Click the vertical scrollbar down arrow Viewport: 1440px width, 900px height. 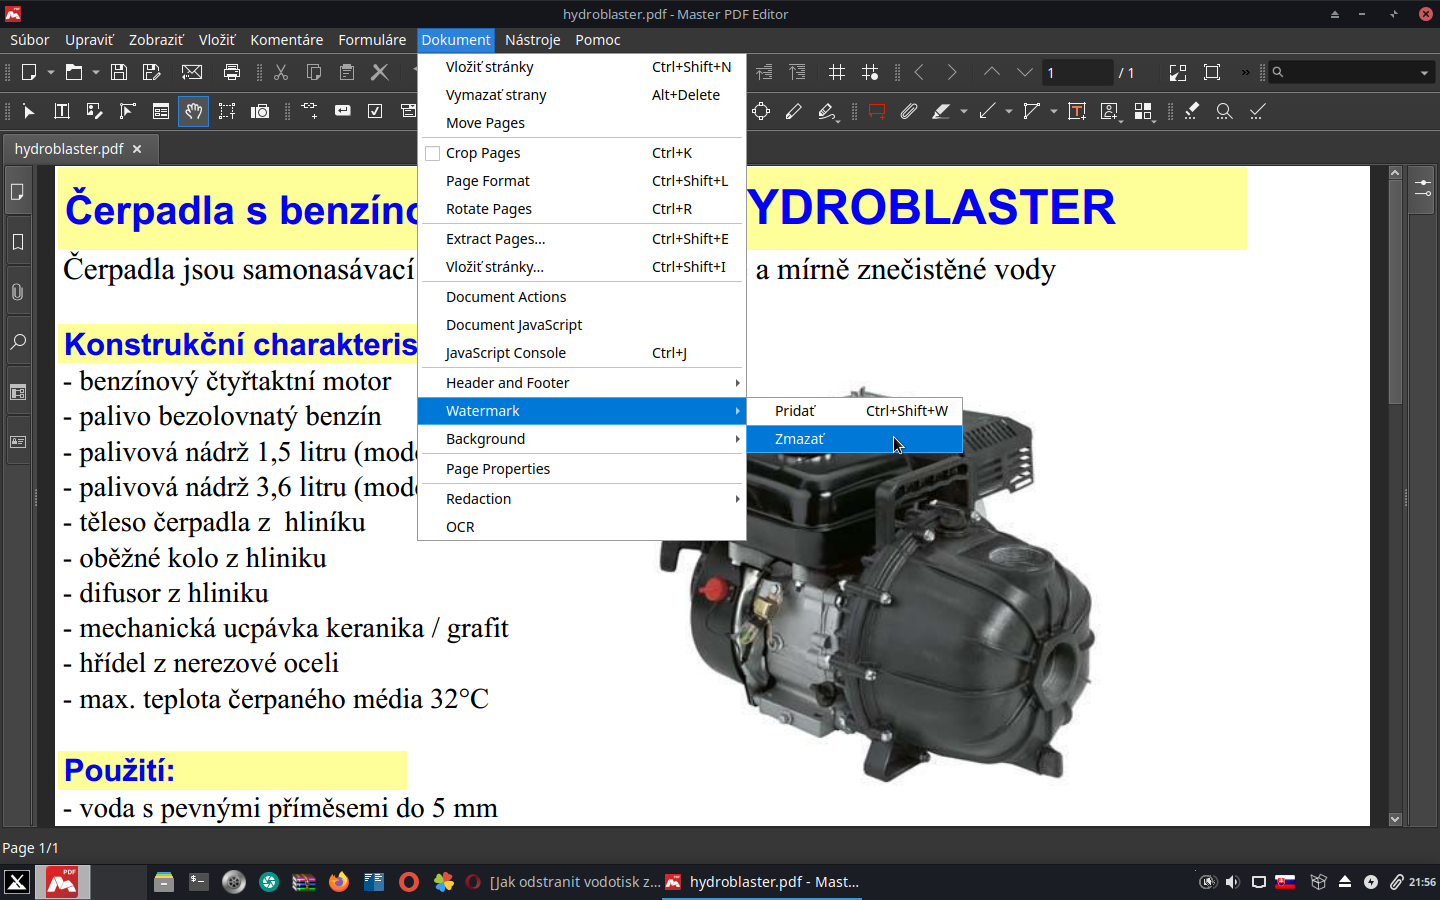[x=1395, y=819]
